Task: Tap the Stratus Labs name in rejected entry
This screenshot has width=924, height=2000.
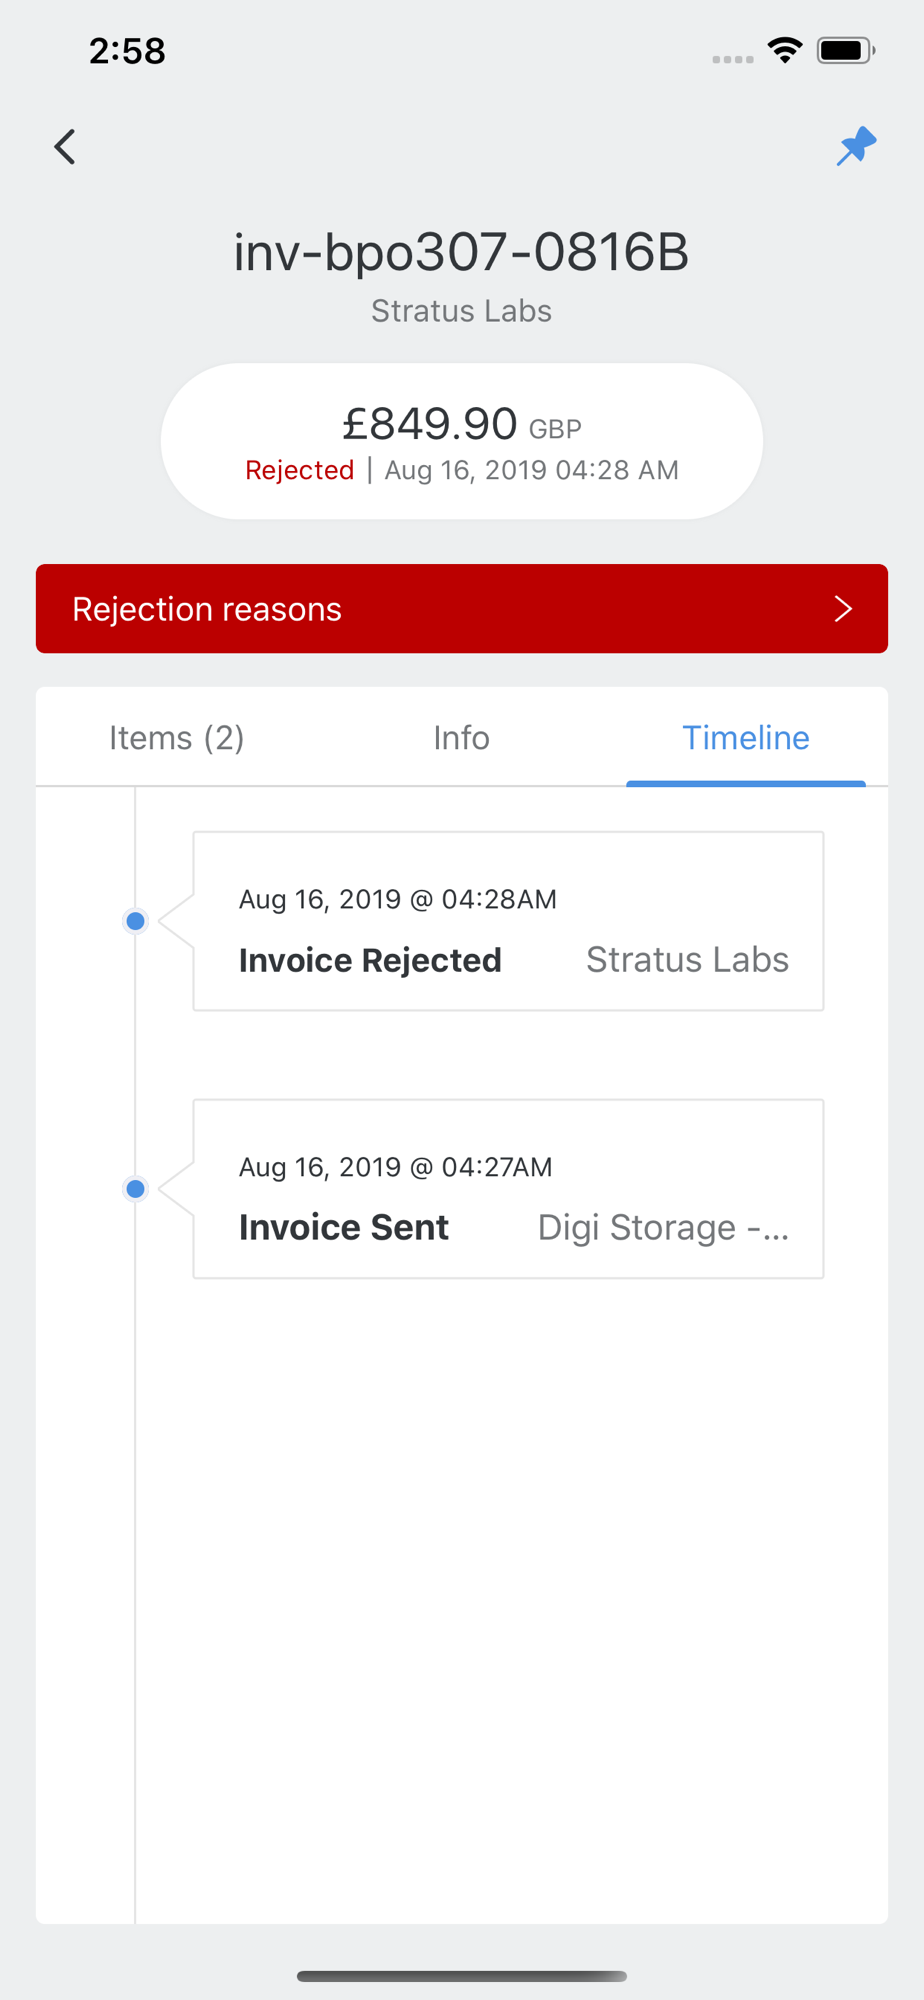Action: tap(687, 960)
